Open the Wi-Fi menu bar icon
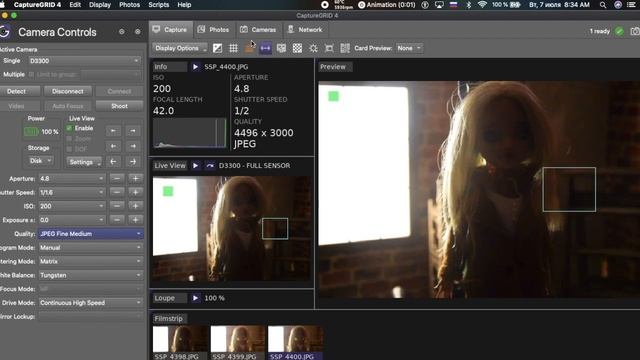 [482, 5]
